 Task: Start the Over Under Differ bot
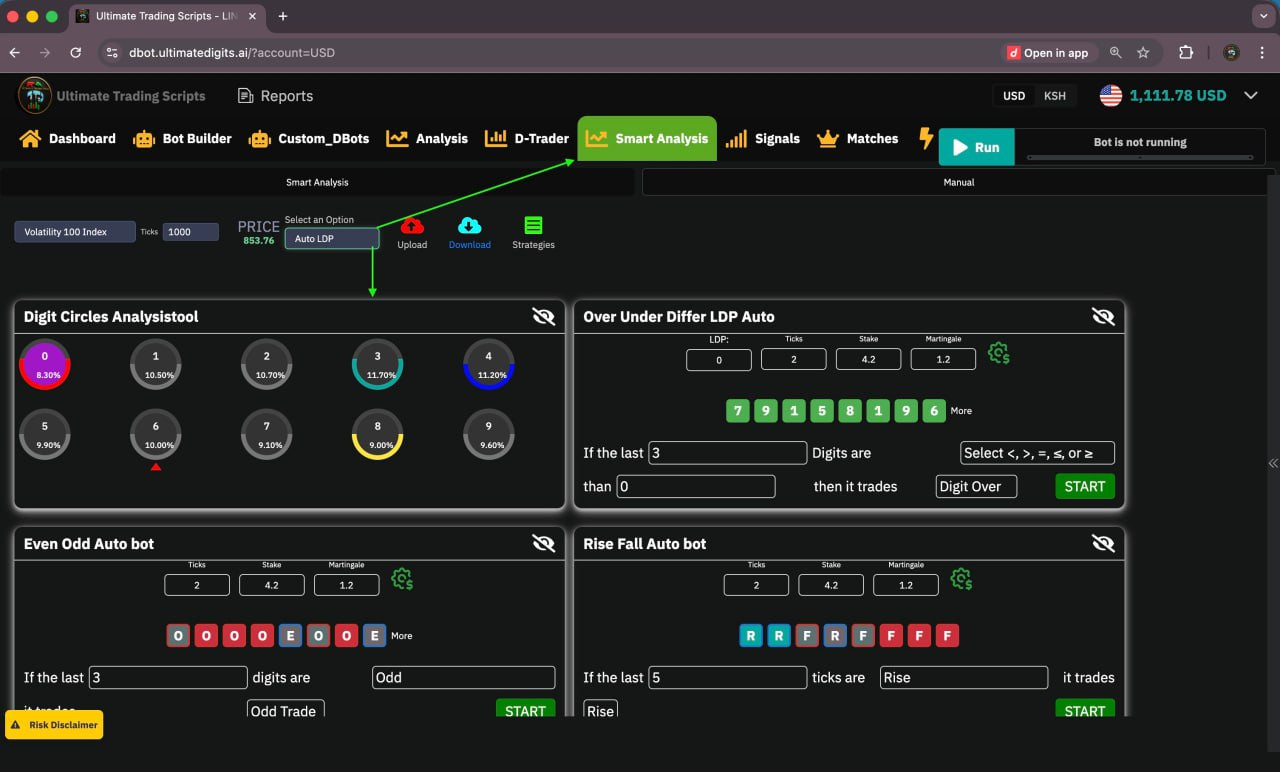[x=1084, y=487]
